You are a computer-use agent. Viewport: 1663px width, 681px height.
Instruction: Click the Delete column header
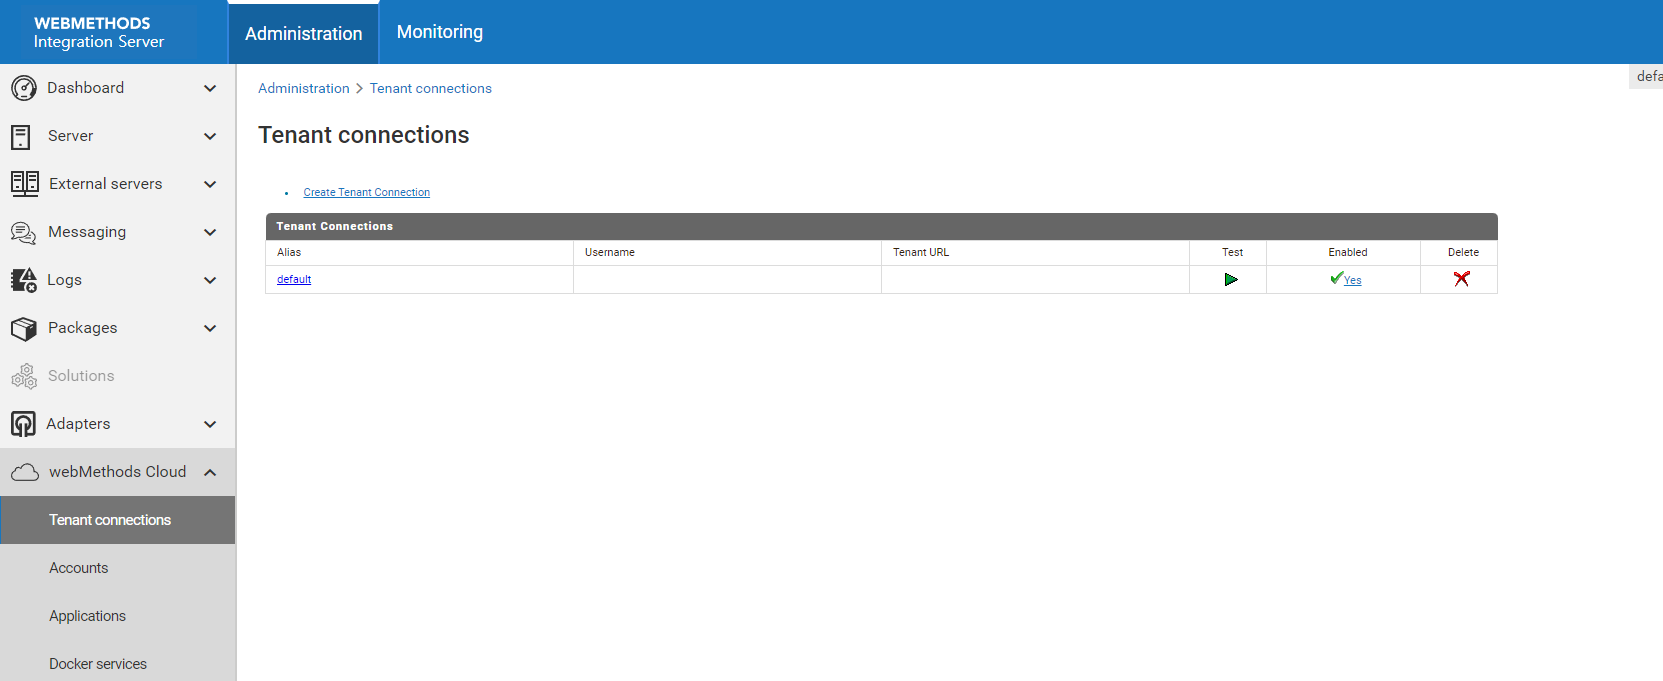1464,253
